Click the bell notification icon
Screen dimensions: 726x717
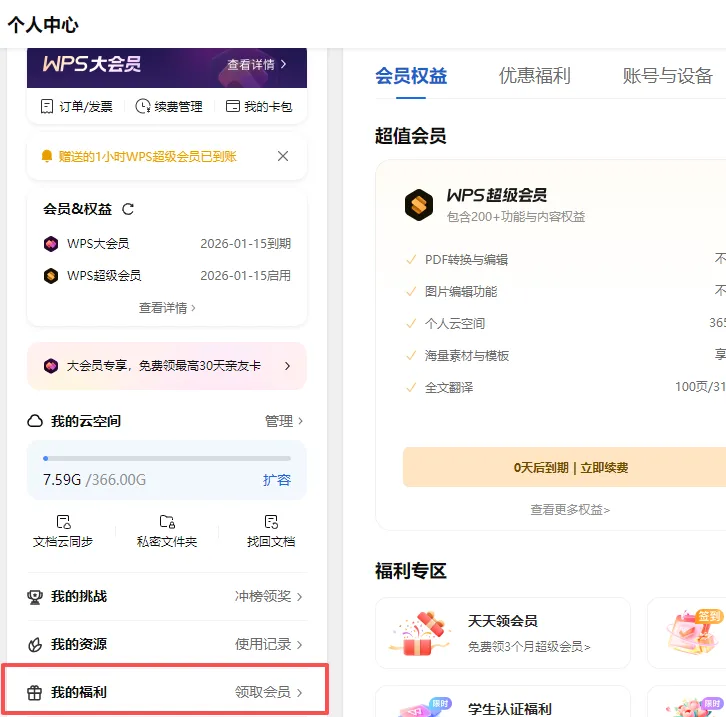click(47, 156)
